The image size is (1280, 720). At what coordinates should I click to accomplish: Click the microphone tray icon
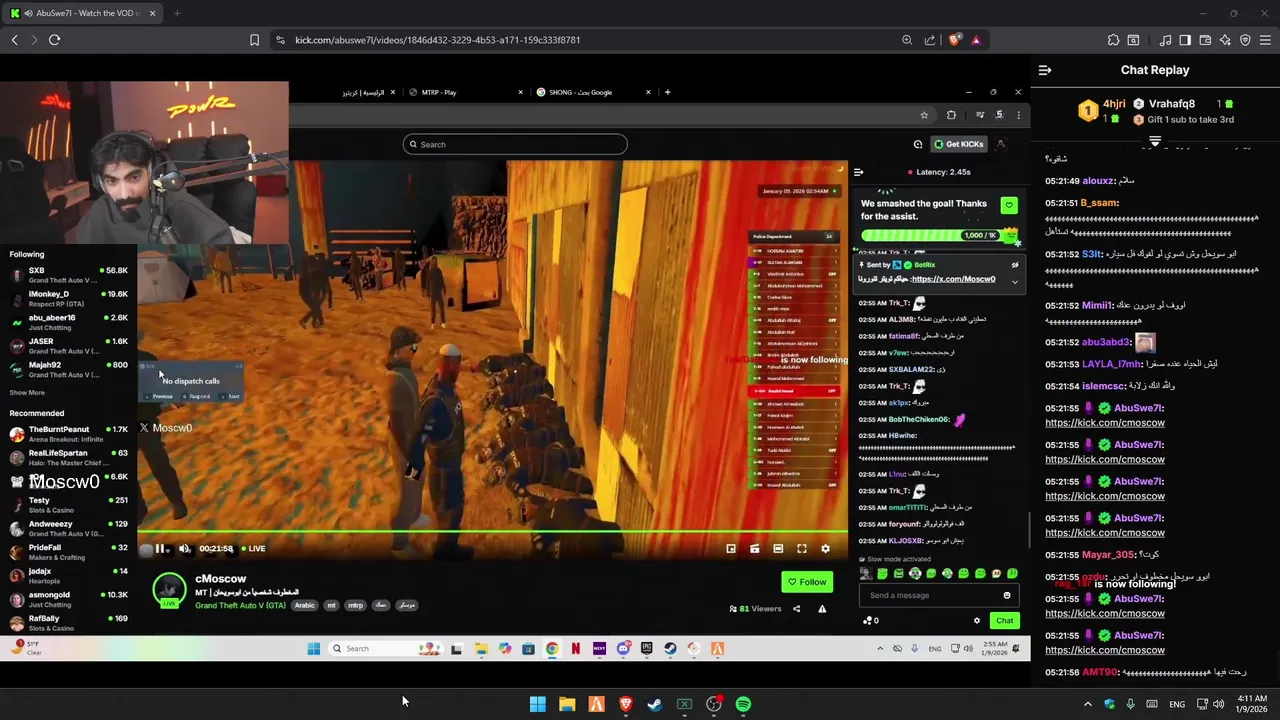[x=1130, y=704]
